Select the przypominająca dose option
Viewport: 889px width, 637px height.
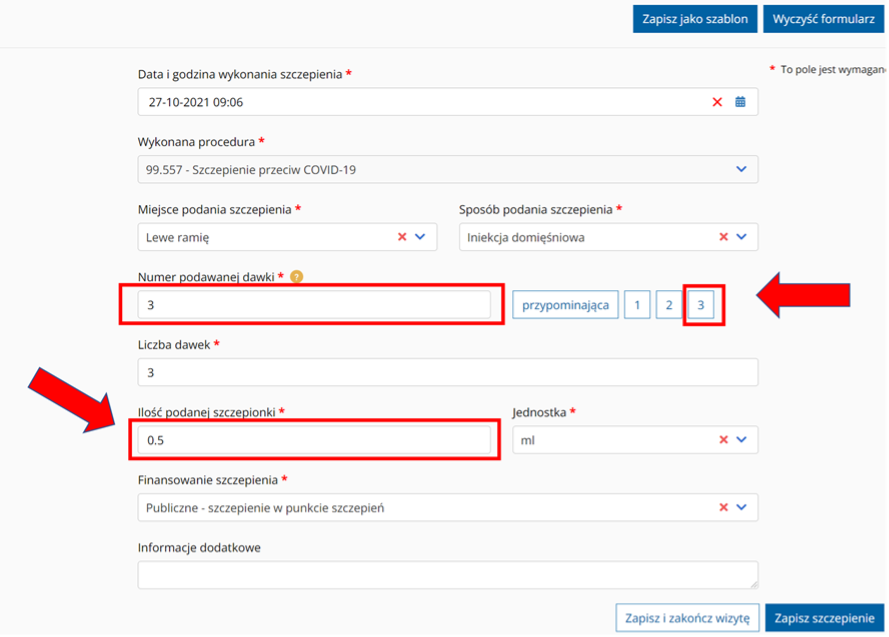click(x=565, y=305)
